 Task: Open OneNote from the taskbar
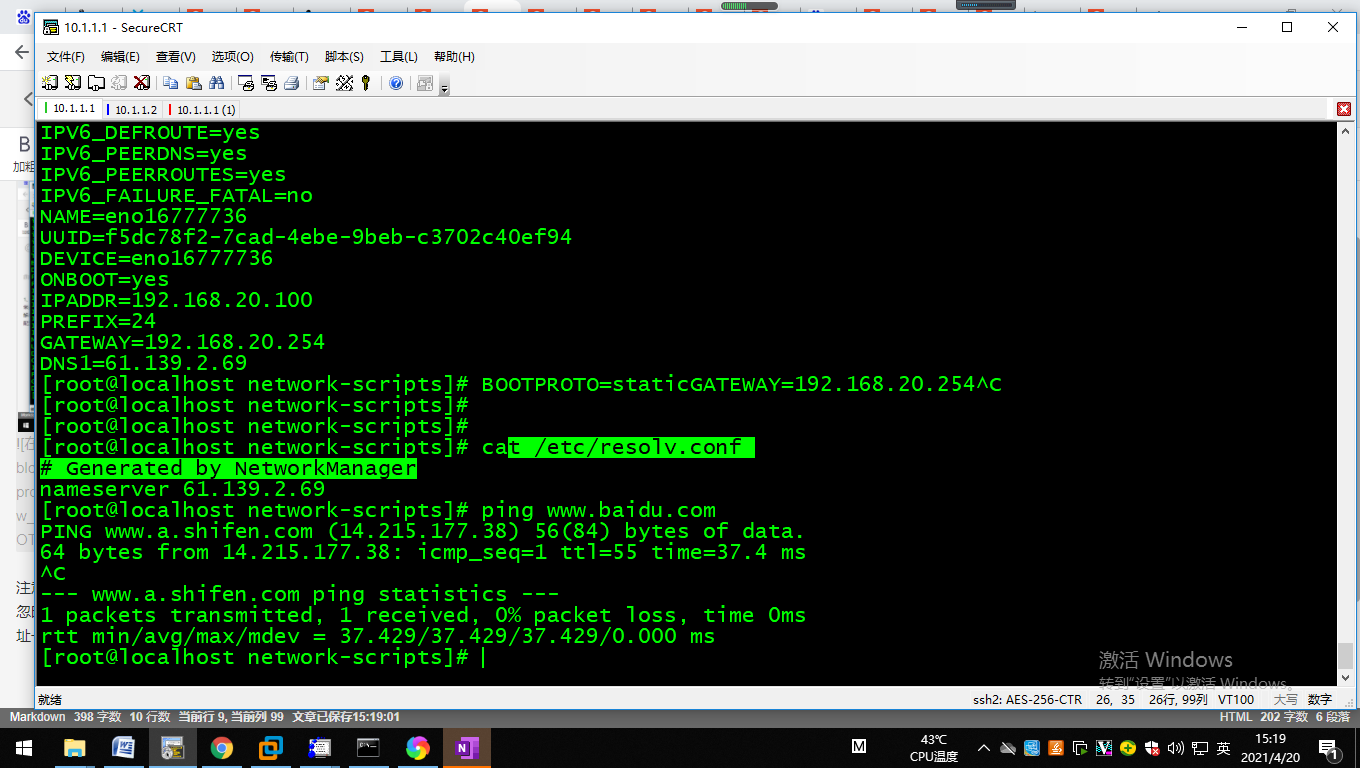tap(467, 748)
